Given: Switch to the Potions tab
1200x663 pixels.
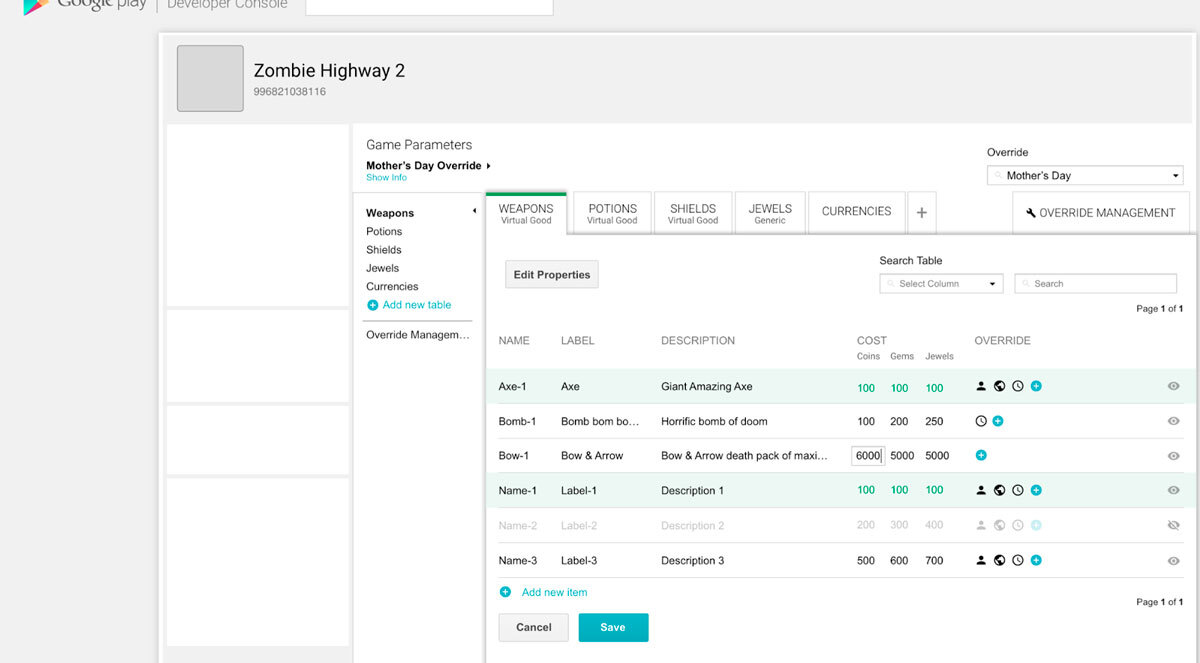Looking at the screenshot, I should [612, 213].
